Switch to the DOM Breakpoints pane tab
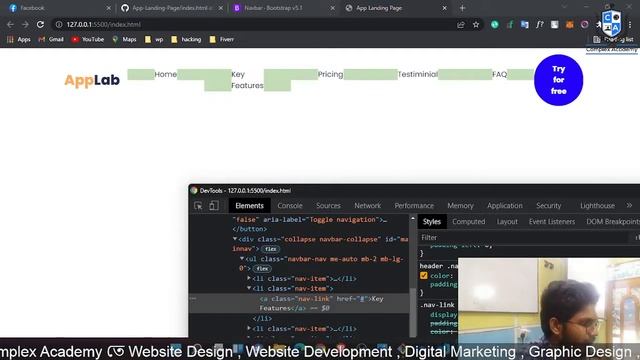This screenshot has width=640, height=360. pyautogui.click(x=612, y=222)
